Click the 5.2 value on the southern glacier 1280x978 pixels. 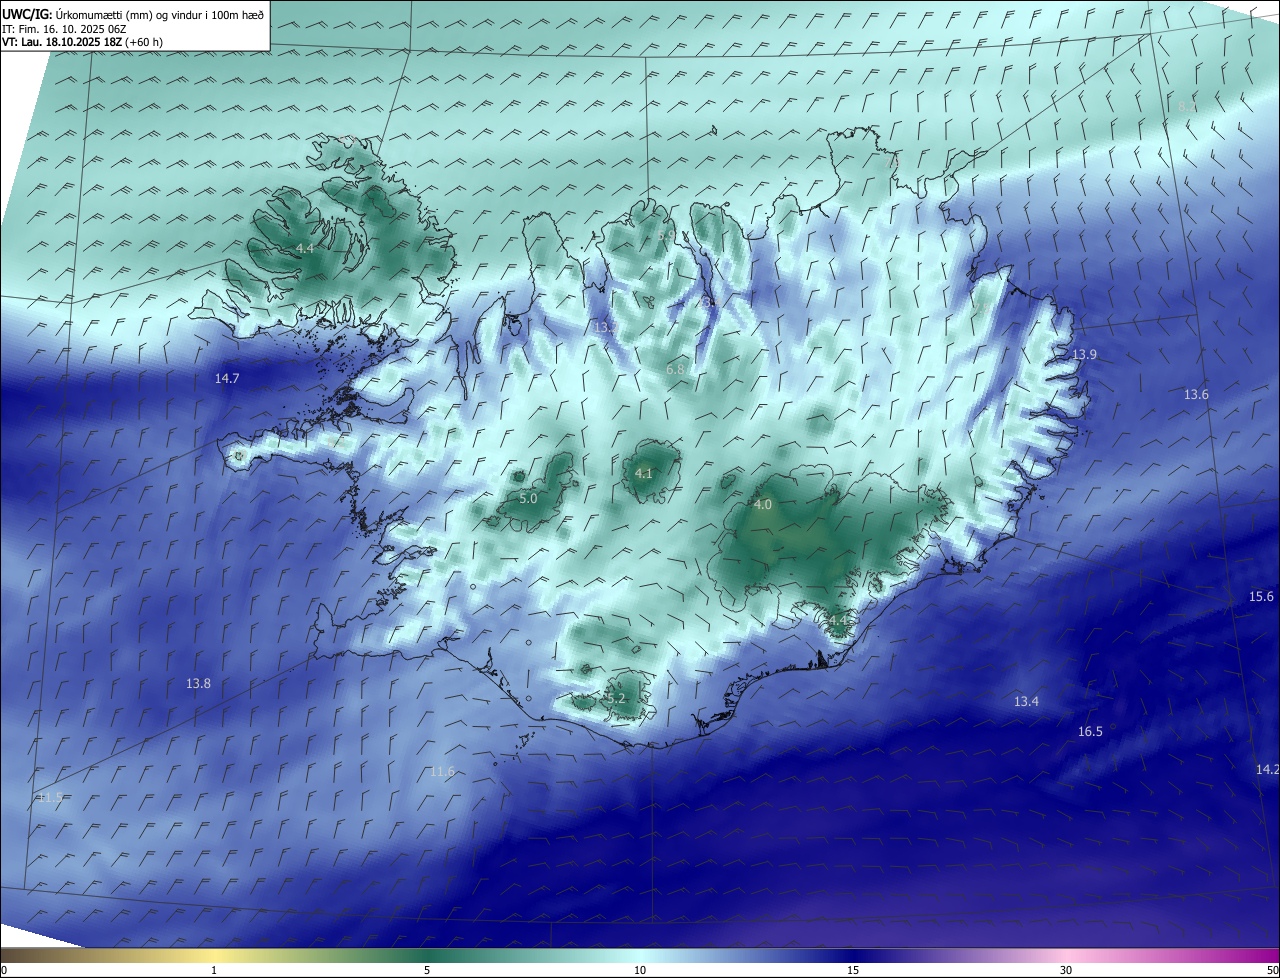pos(616,699)
